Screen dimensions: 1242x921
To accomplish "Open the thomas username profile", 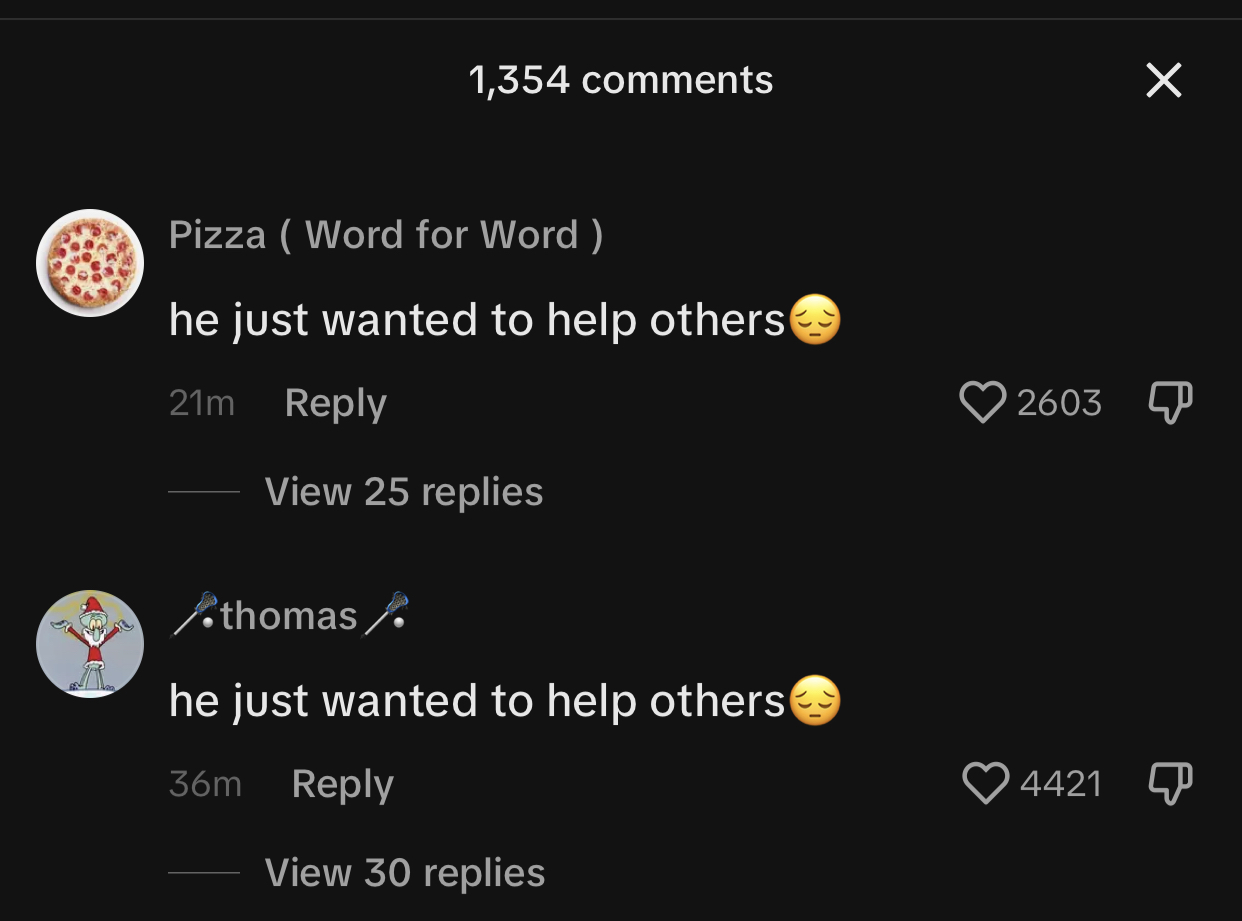I will point(289,616).
